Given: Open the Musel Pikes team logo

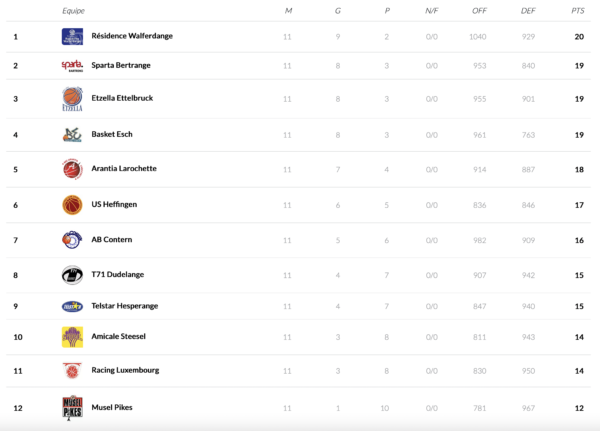Looking at the screenshot, I should [x=72, y=408].
